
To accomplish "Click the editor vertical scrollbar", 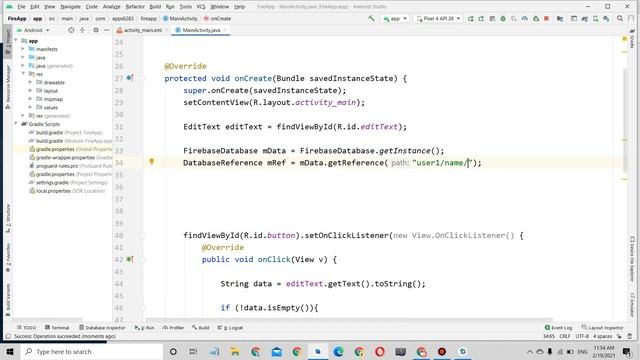I will [x=625, y=120].
